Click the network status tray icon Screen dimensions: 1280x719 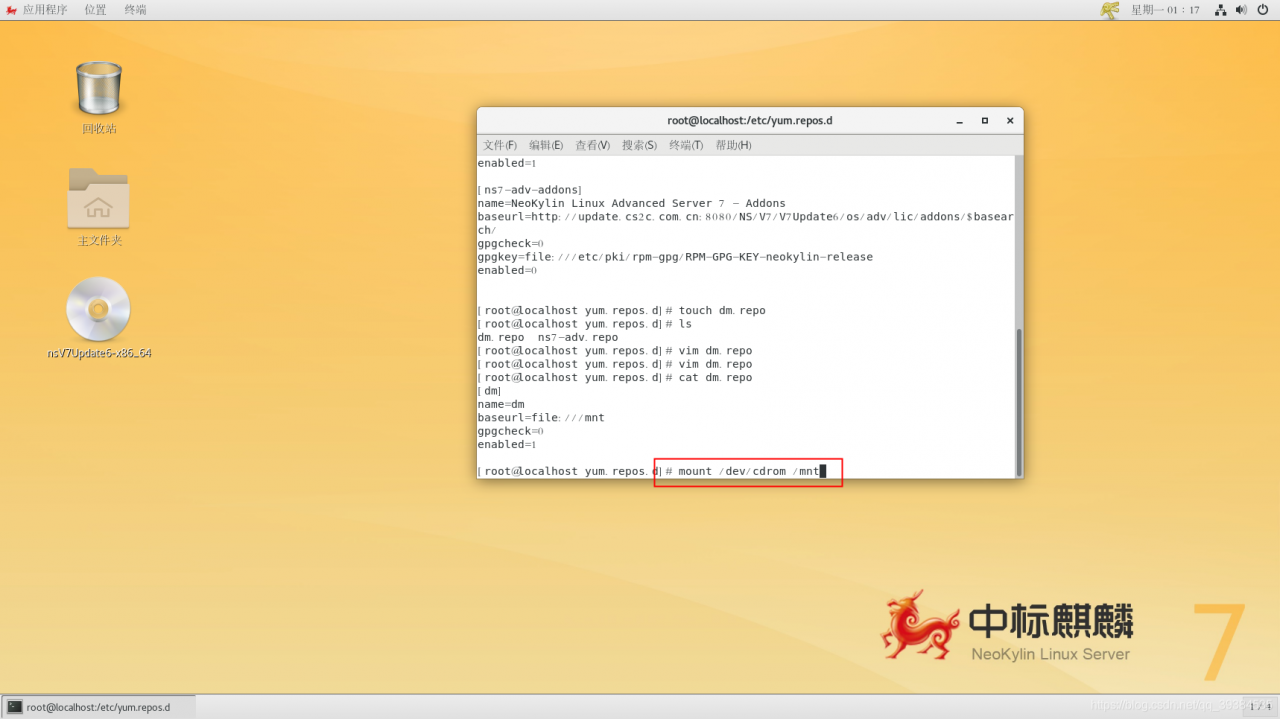click(x=1221, y=10)
